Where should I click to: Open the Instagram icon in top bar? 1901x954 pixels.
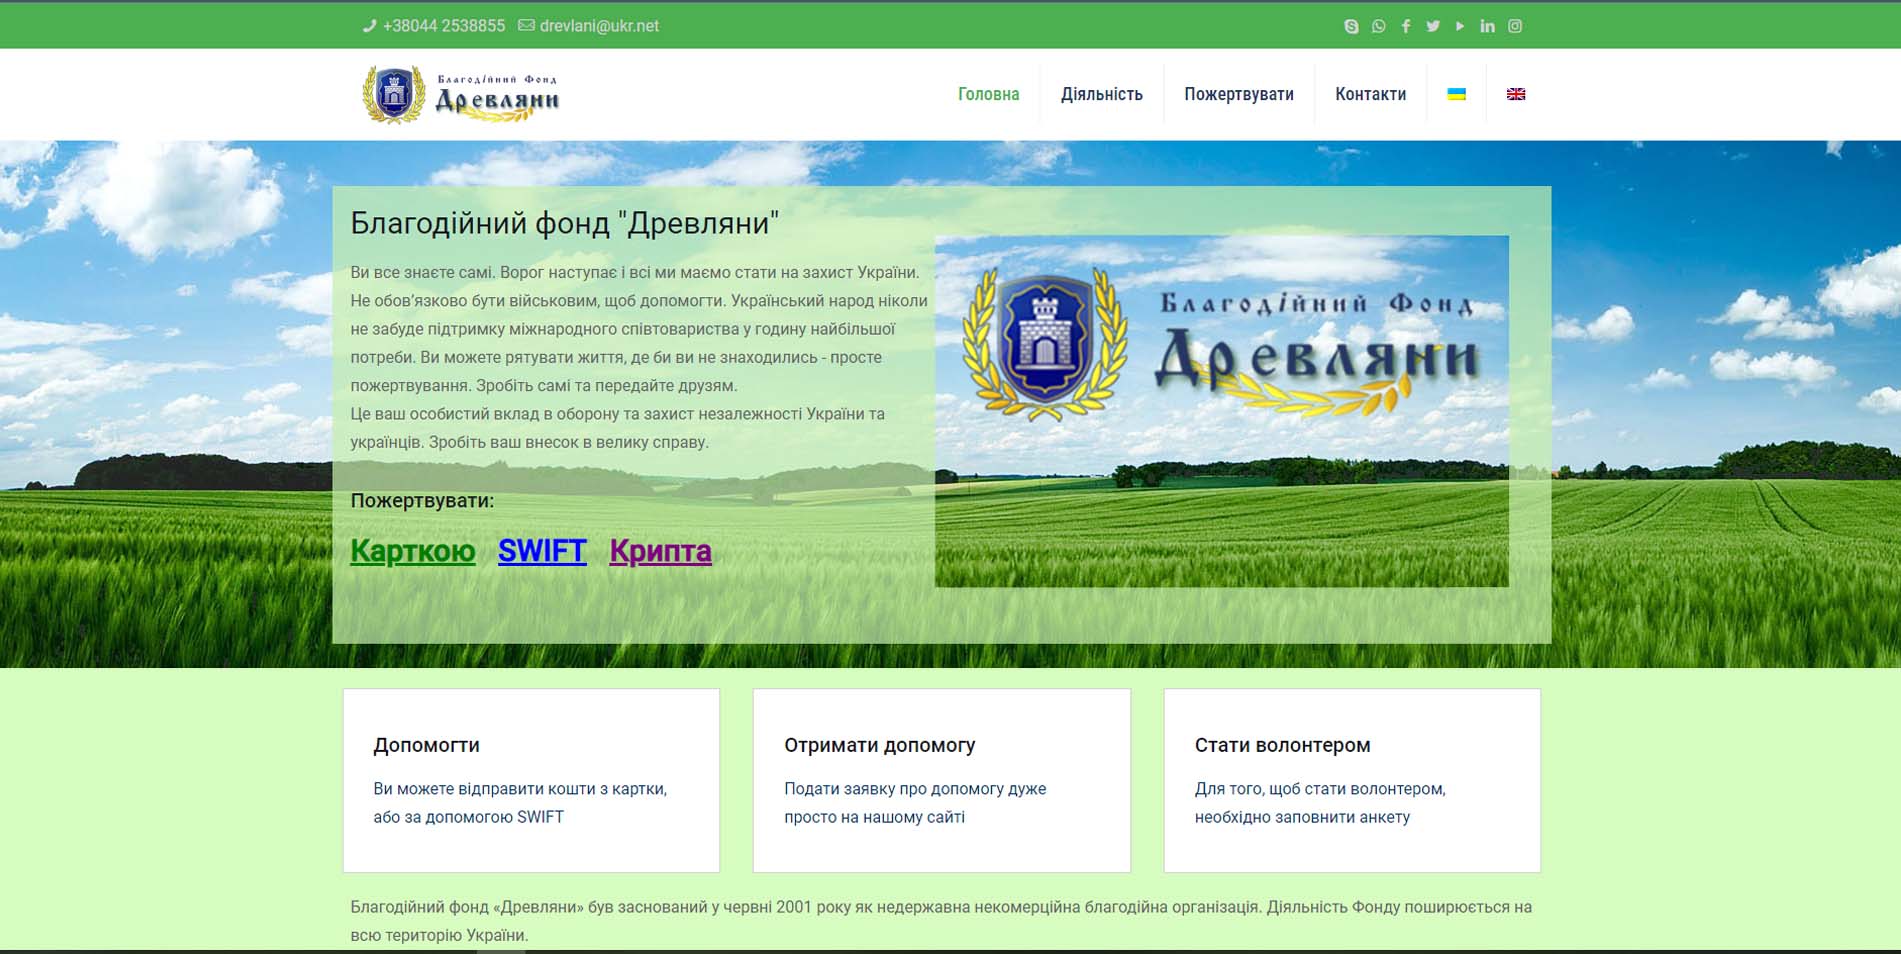click(x=1515, y=26)
